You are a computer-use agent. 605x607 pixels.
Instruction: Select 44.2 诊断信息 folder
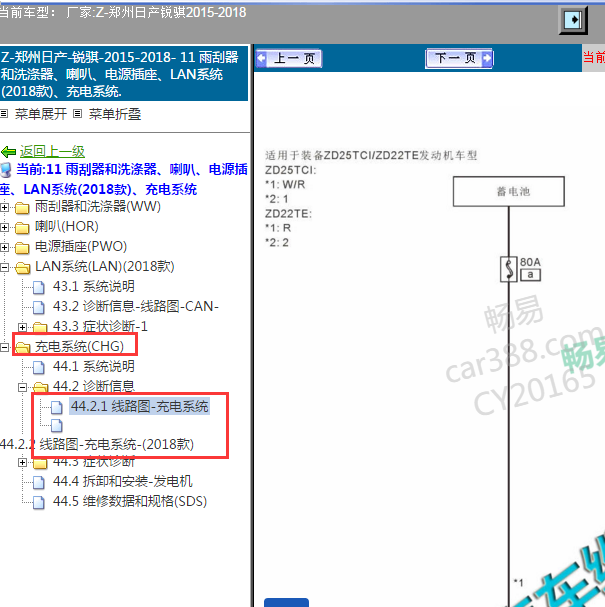tap(94, 386)
